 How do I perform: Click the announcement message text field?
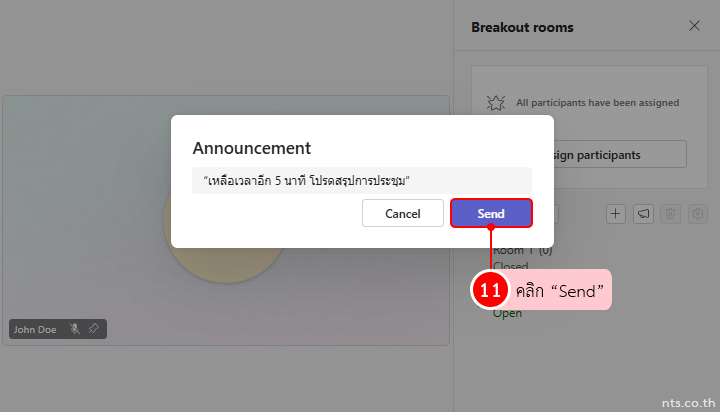coord(361,180)
